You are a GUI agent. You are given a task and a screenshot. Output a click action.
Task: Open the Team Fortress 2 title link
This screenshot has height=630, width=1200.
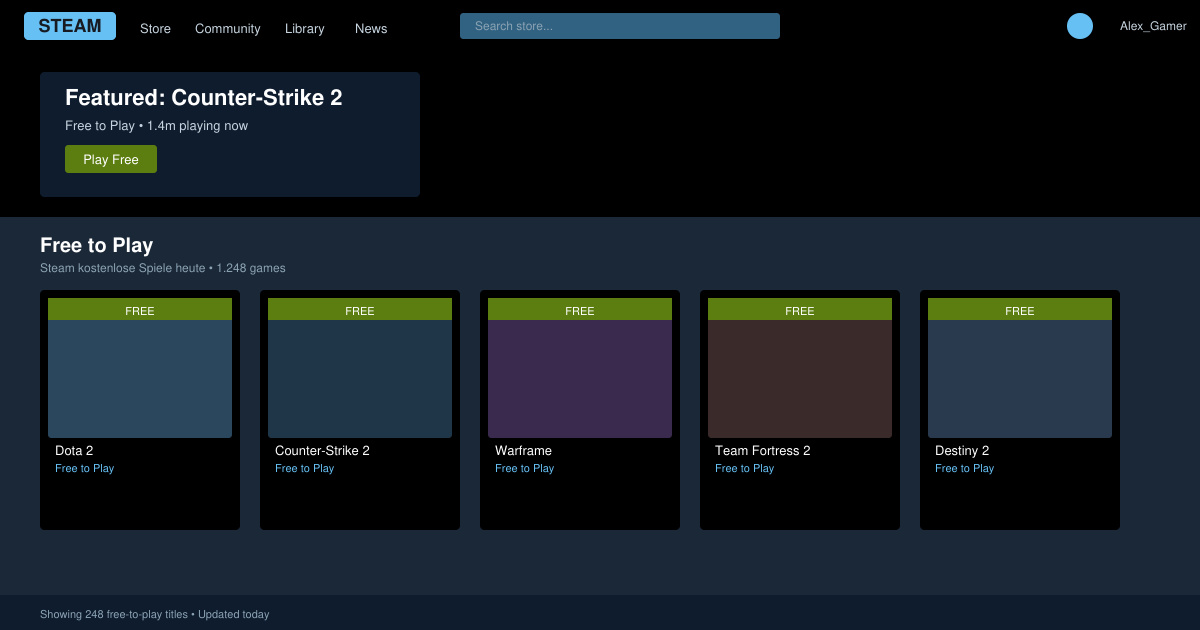[762, 451]
